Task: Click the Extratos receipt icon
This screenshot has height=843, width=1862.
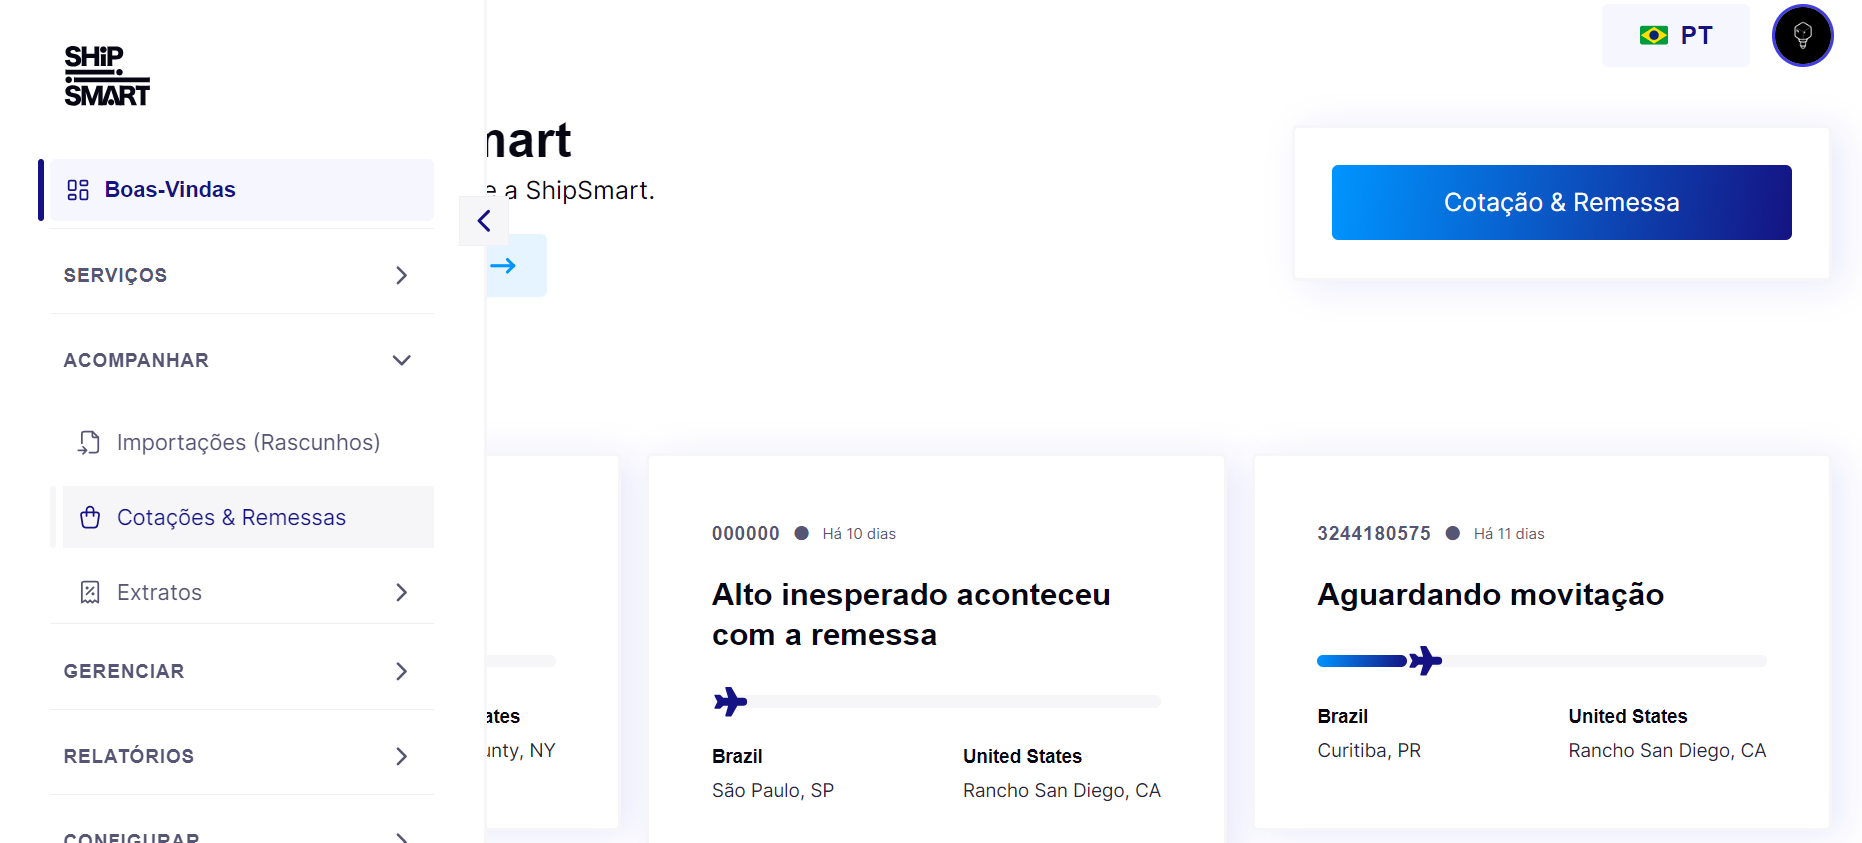Action: (x=90, y=592)
